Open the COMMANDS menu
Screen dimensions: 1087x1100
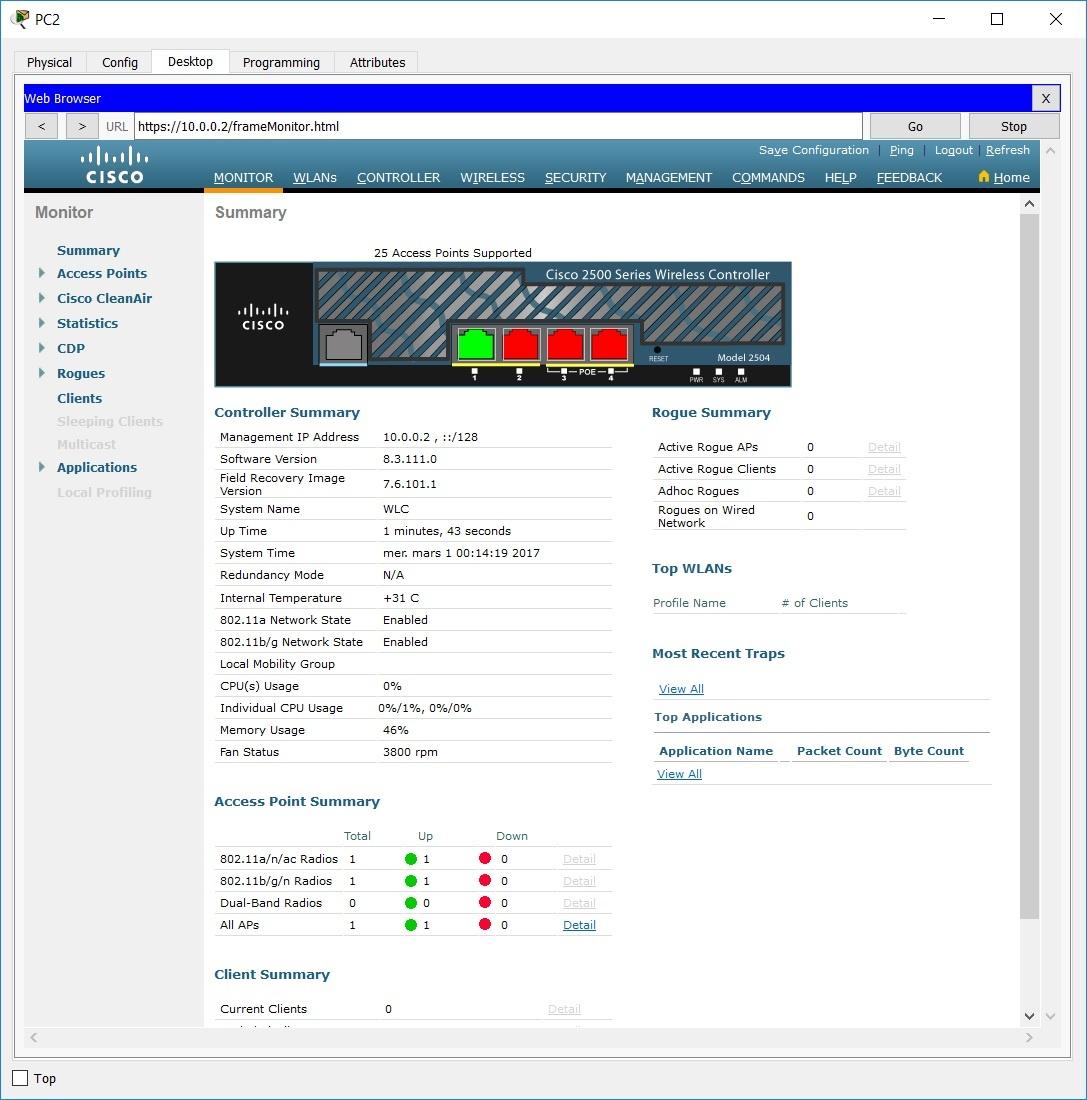coord(768,177)
